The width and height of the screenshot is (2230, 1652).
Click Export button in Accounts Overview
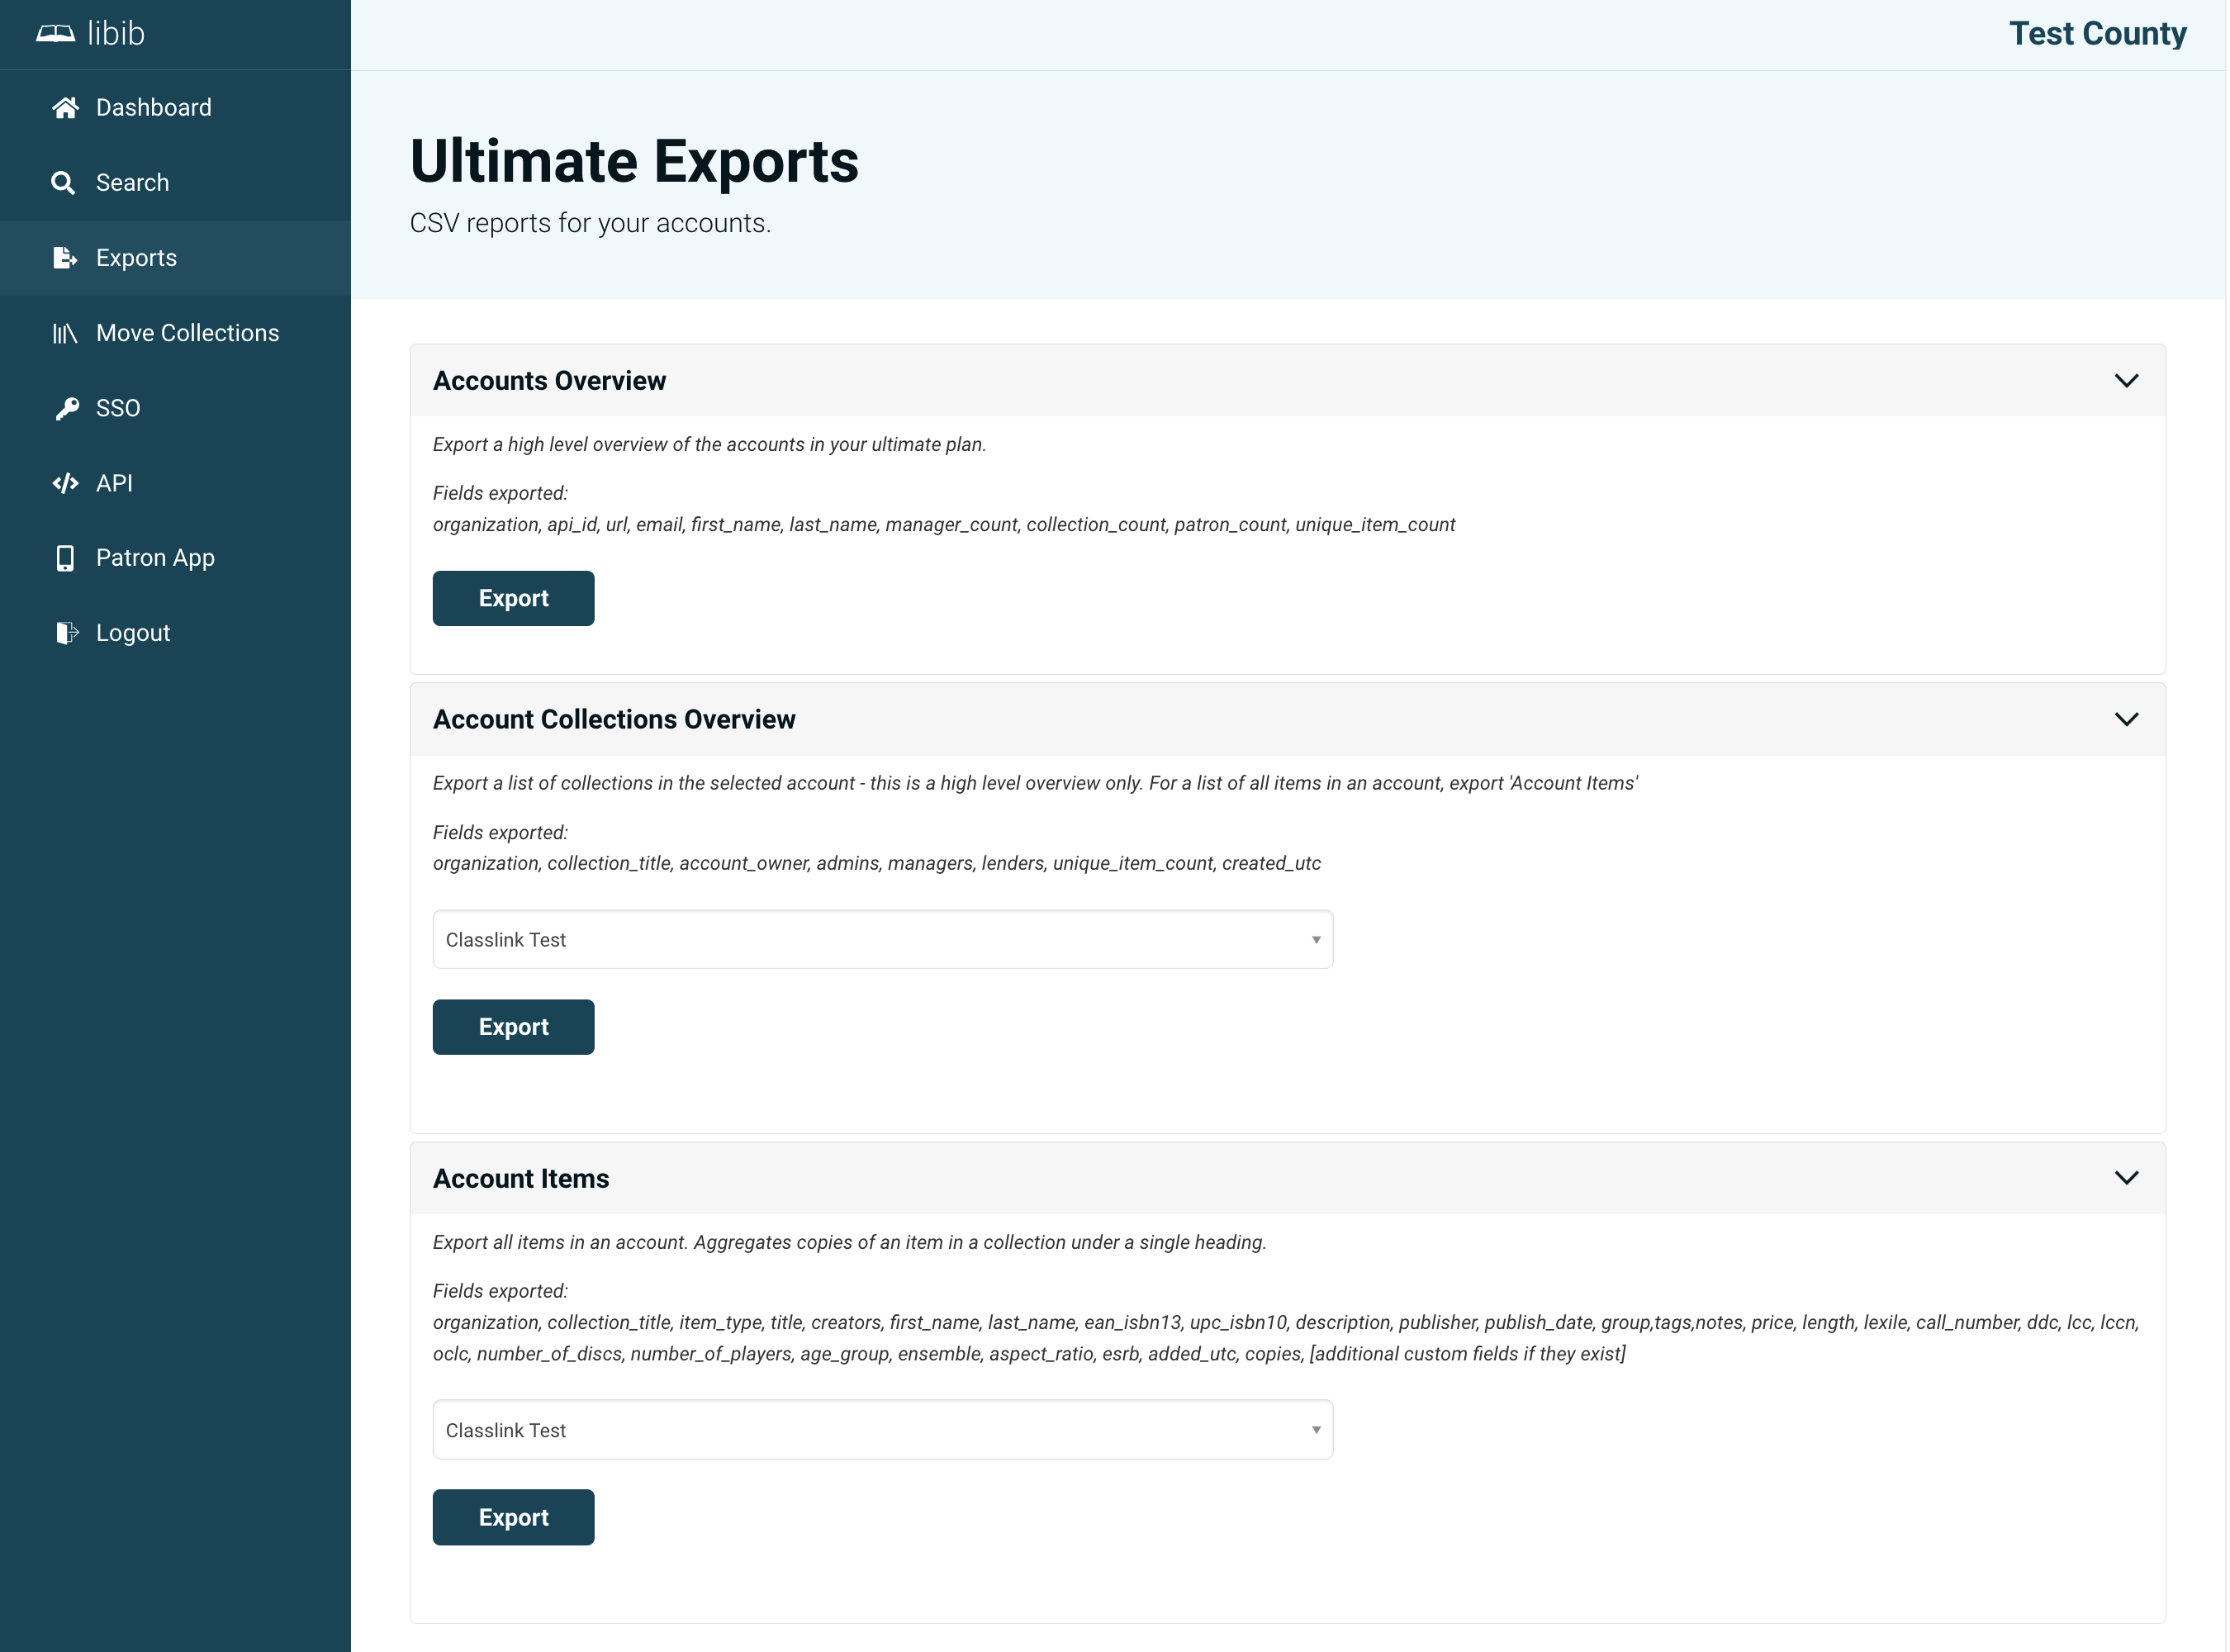[514, 599]
